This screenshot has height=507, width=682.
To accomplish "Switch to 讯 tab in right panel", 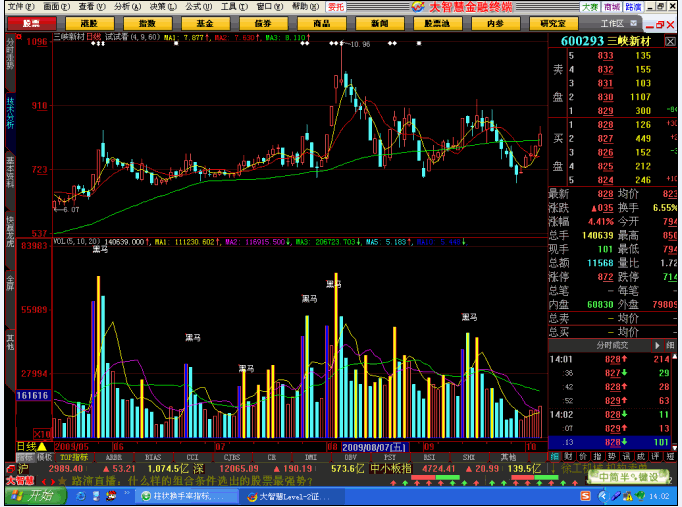I will 626,457.
